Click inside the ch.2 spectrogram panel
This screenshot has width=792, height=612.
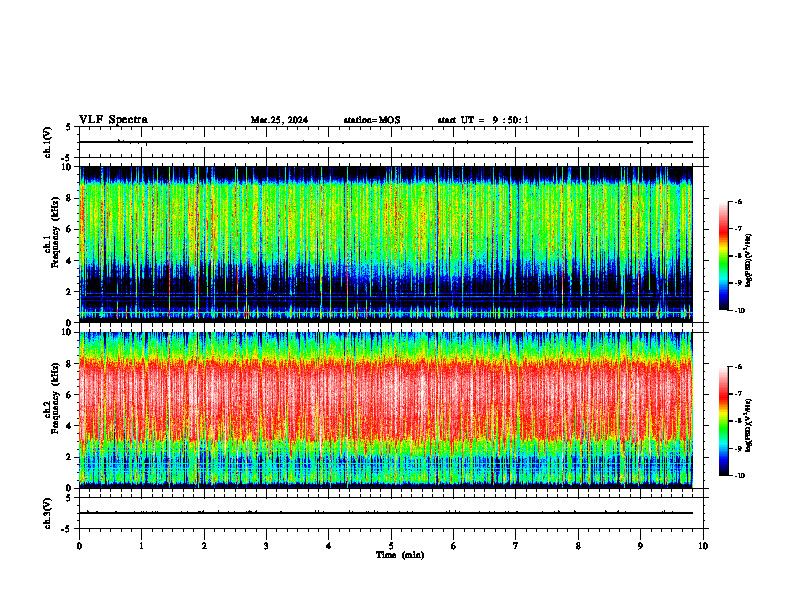point(386,410)
